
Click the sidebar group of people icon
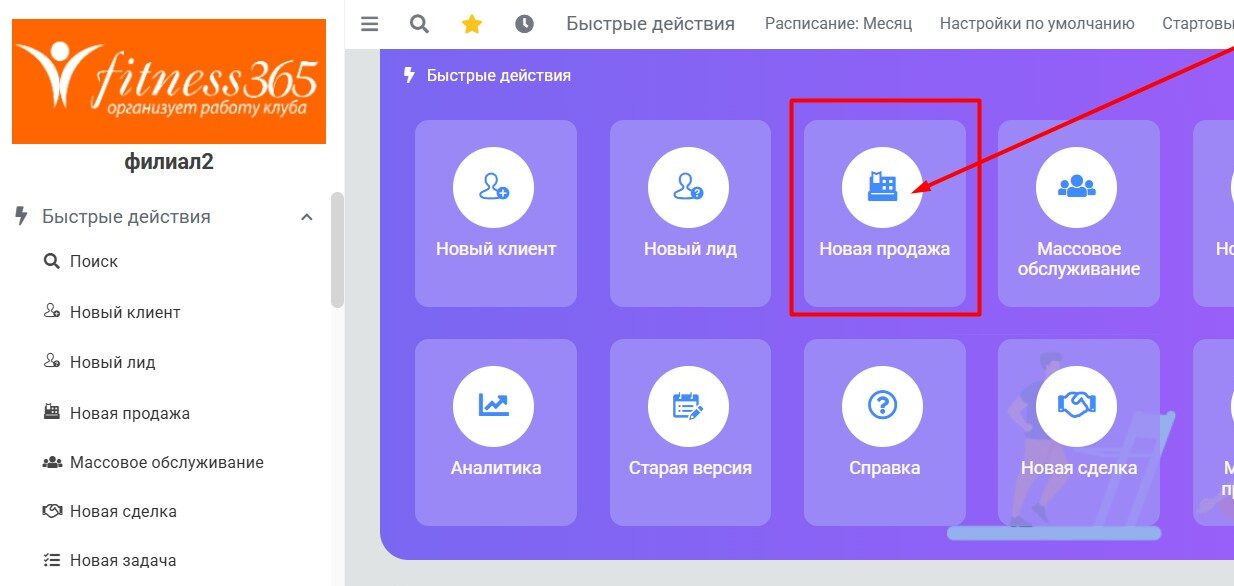click(x=52, y=462)
